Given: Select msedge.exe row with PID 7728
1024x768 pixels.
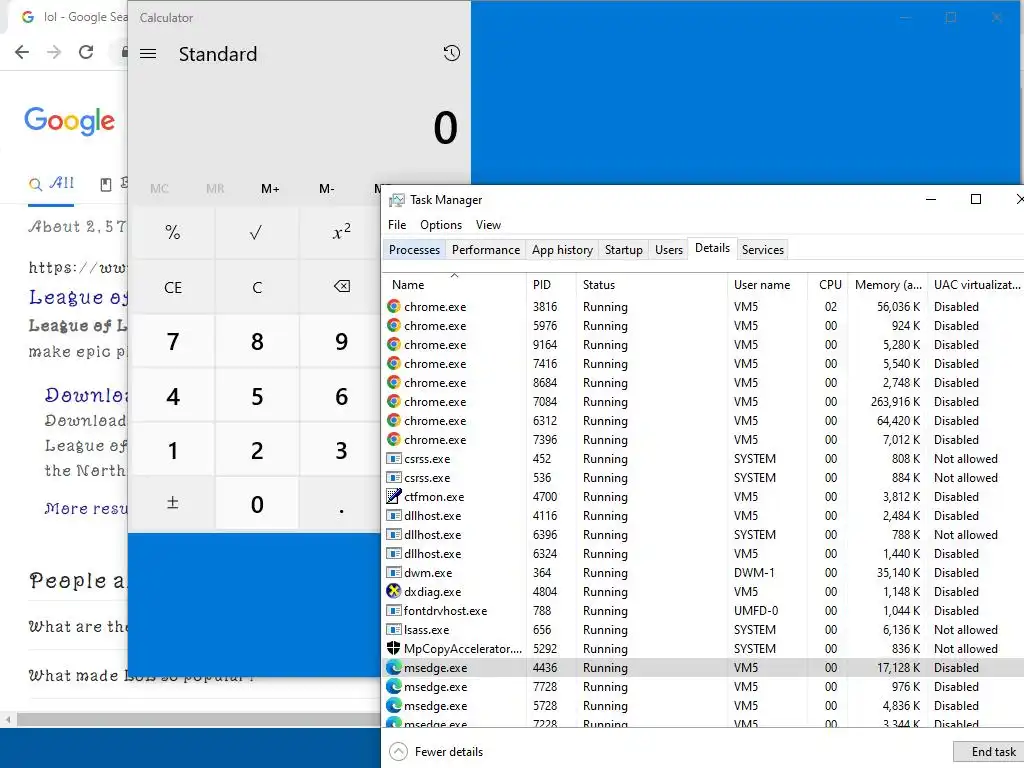Looking at the screenshot, I should [703, 686].
